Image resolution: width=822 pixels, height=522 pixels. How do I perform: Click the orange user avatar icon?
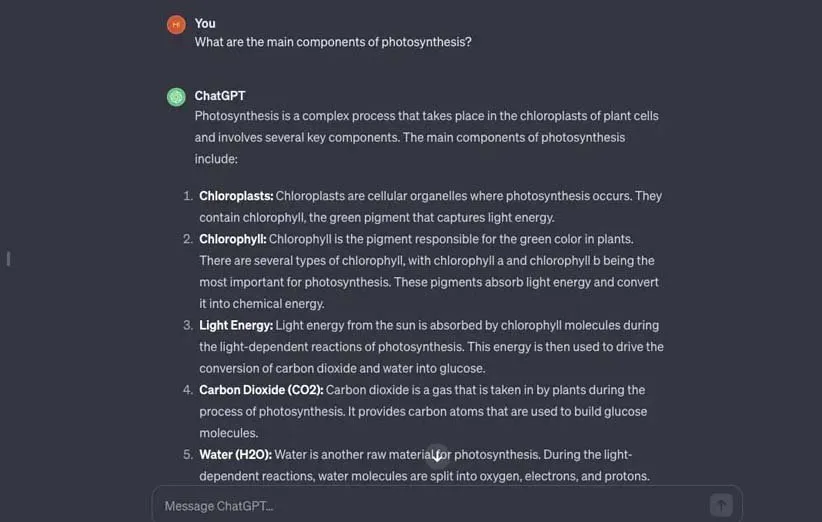tap(176, 24)
